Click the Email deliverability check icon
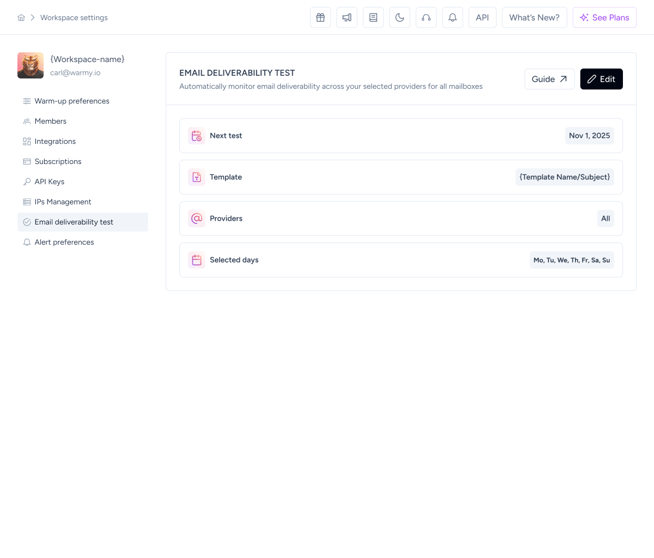The image size is (654, 558). click(27, 222)
